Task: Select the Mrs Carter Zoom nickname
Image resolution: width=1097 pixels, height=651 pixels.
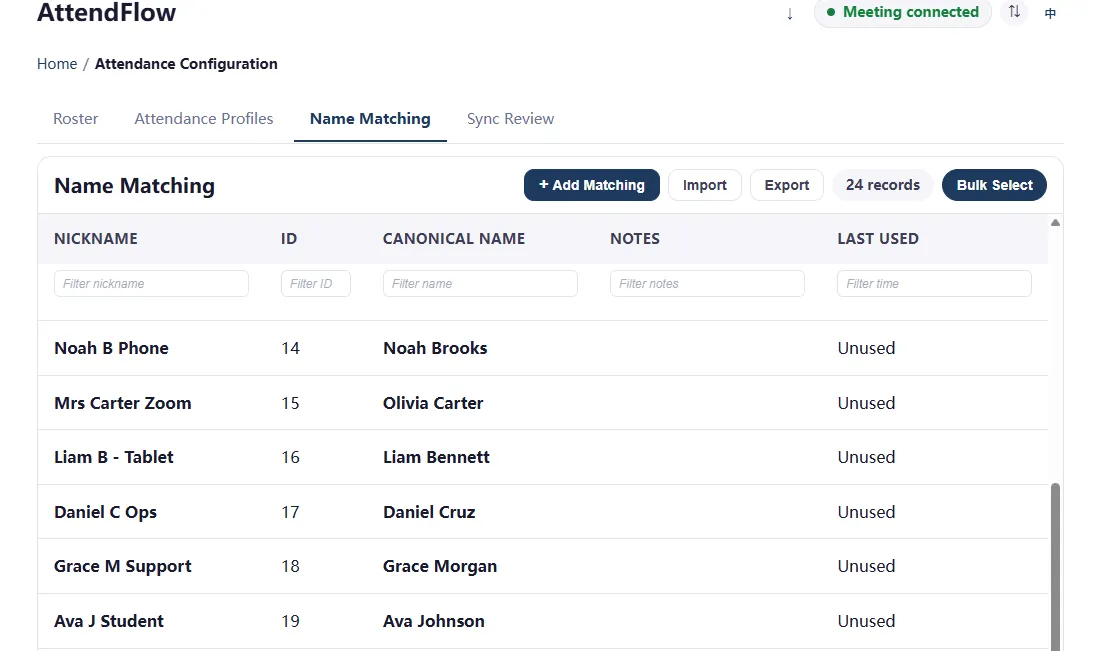Action: point(122,403)
